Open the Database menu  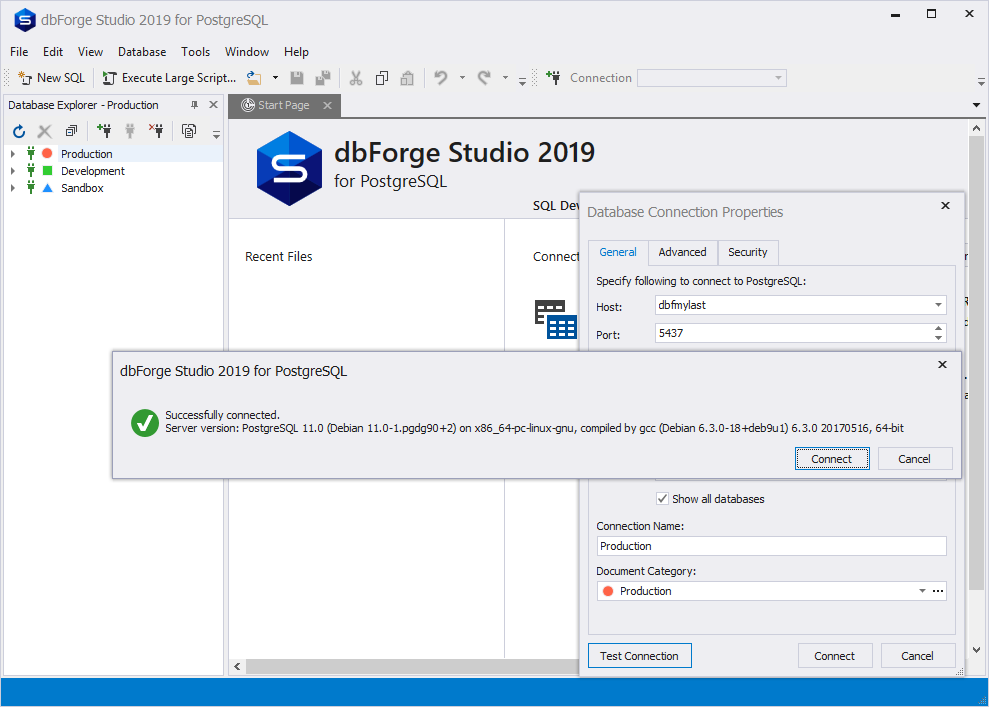(x=142, y=52)
